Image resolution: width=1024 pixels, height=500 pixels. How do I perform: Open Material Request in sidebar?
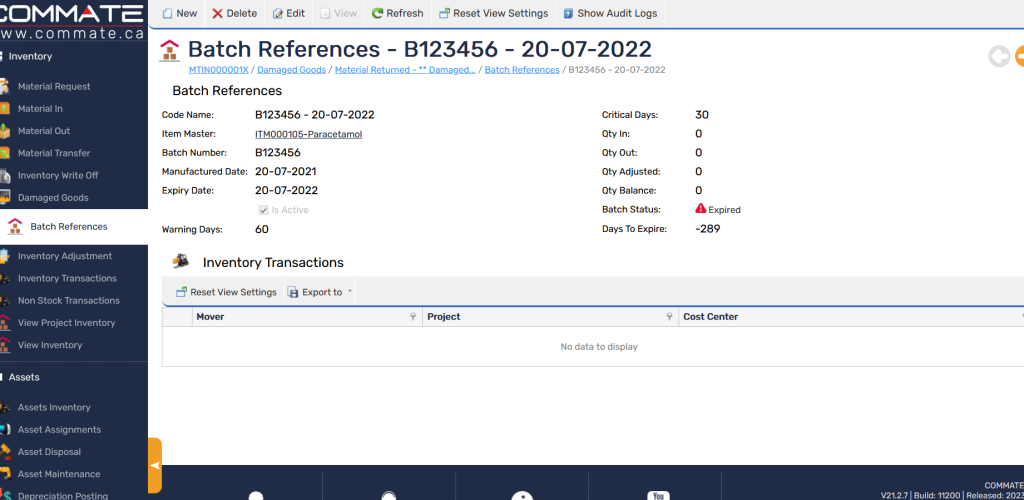(54, 86)
